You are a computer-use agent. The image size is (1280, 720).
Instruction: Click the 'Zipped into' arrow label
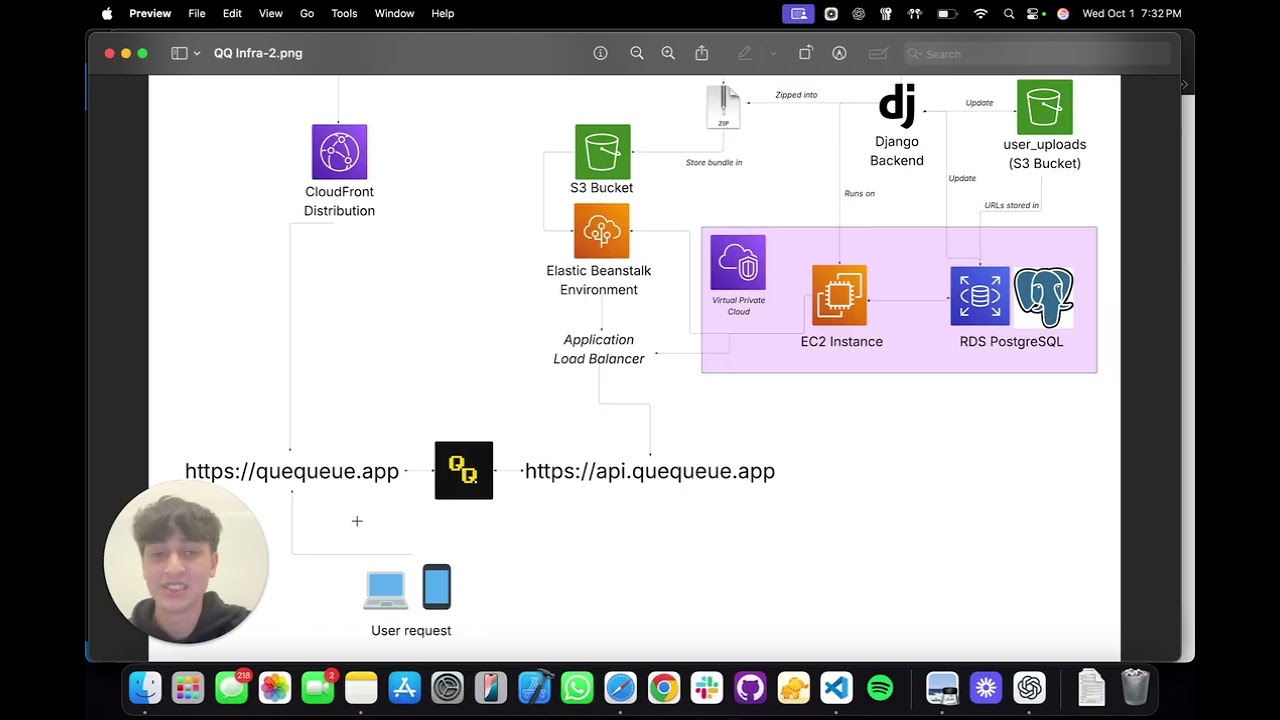pos(796,95)
